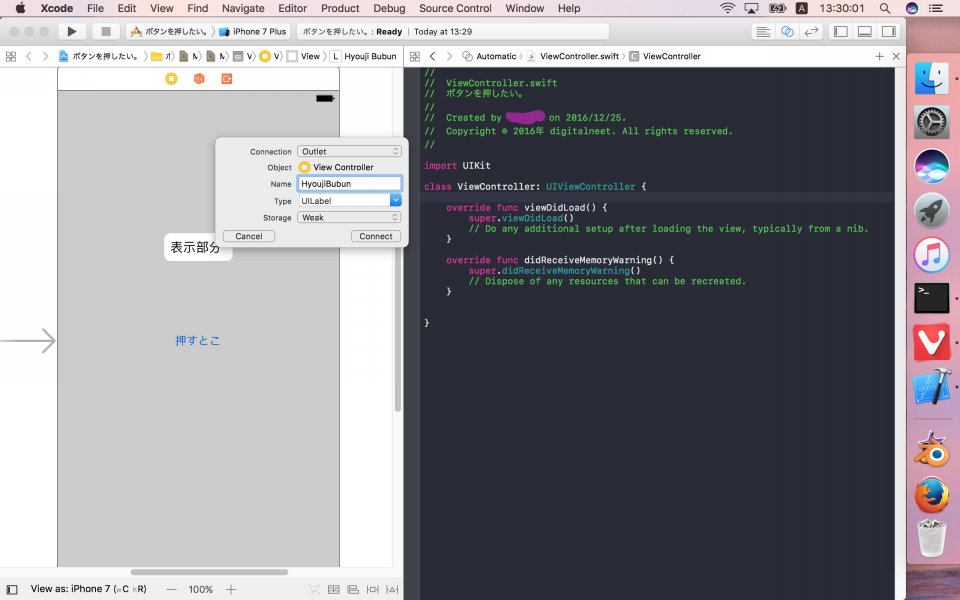
Task: Add a new assistant editor pane
Action: pos(879,56)
